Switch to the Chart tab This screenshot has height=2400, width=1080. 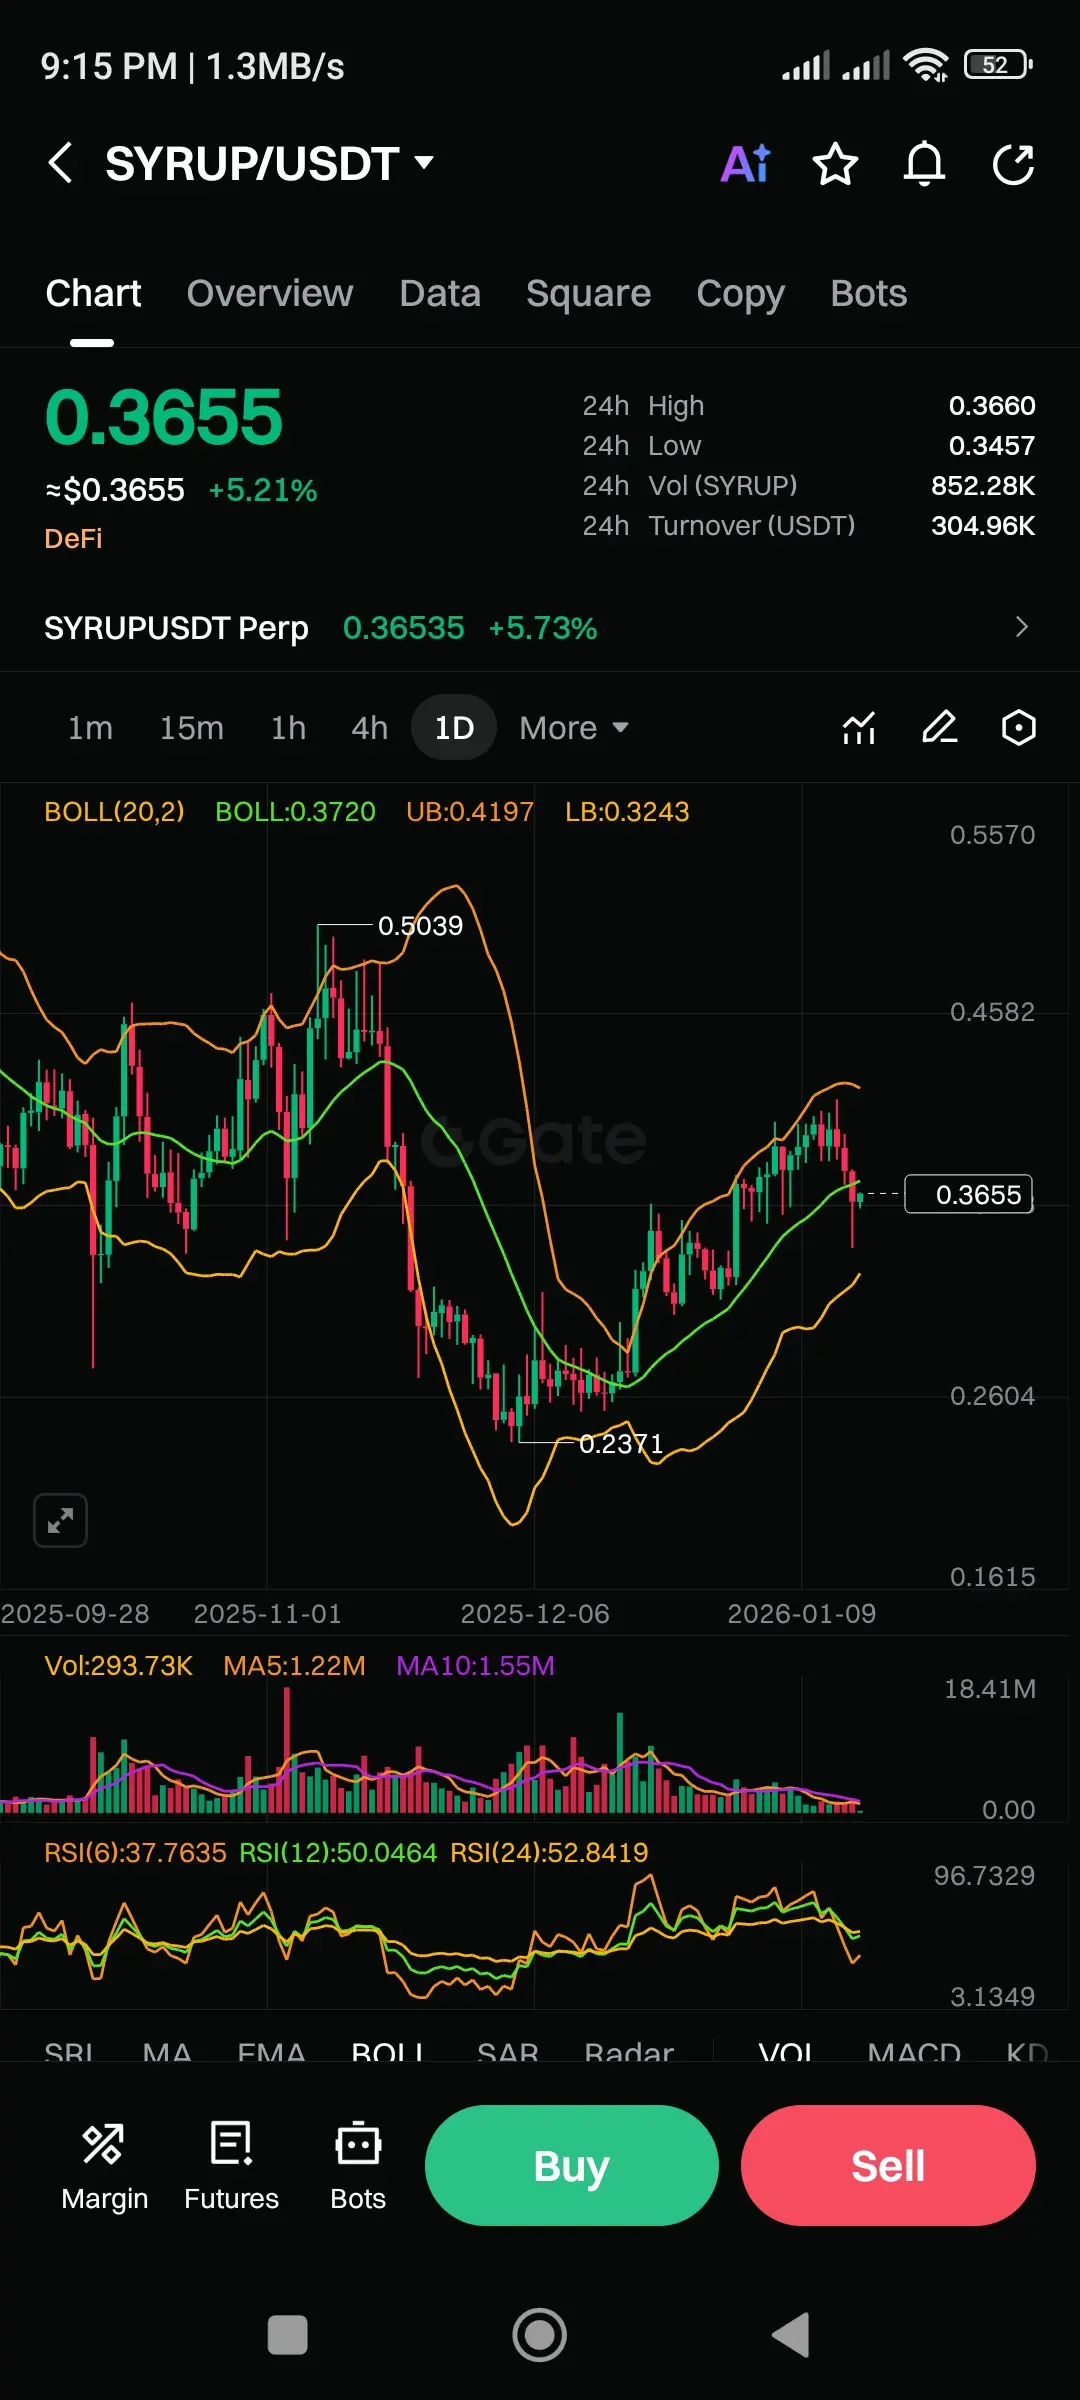click(x=93, y=293)
